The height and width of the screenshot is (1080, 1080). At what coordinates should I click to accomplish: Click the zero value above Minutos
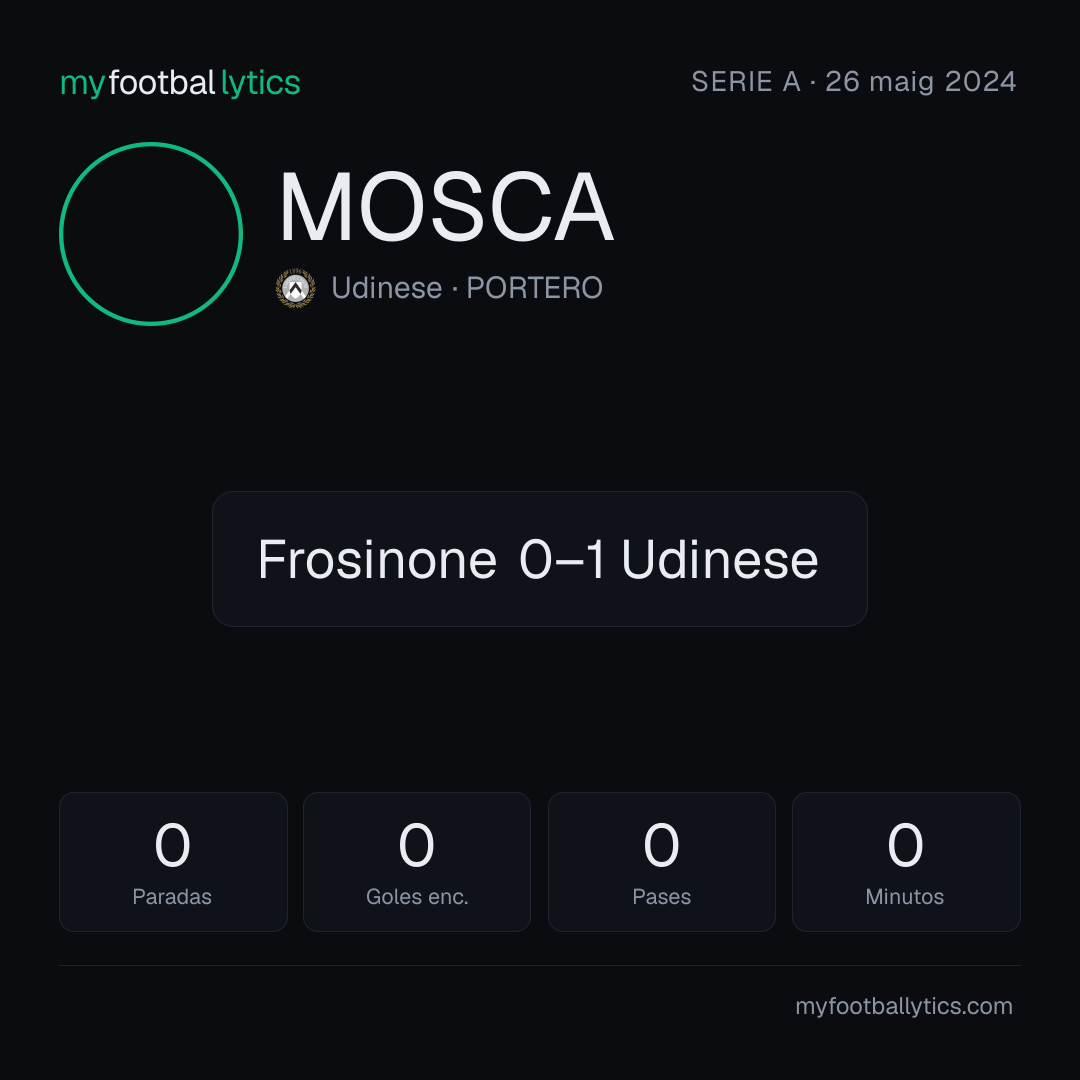pyautogui.click(x=905, y=845)
